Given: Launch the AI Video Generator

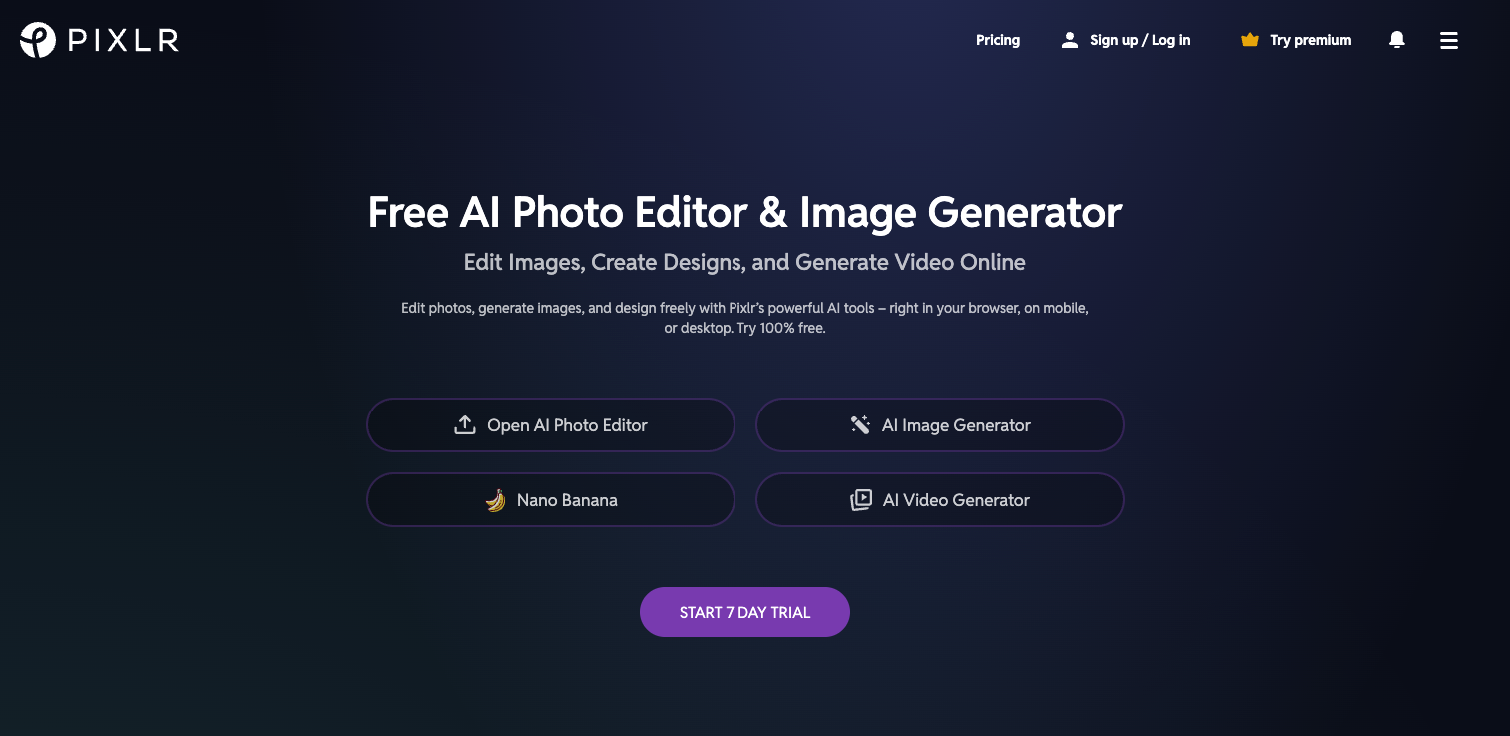Looking at the screenshot, I should point(940,499).
